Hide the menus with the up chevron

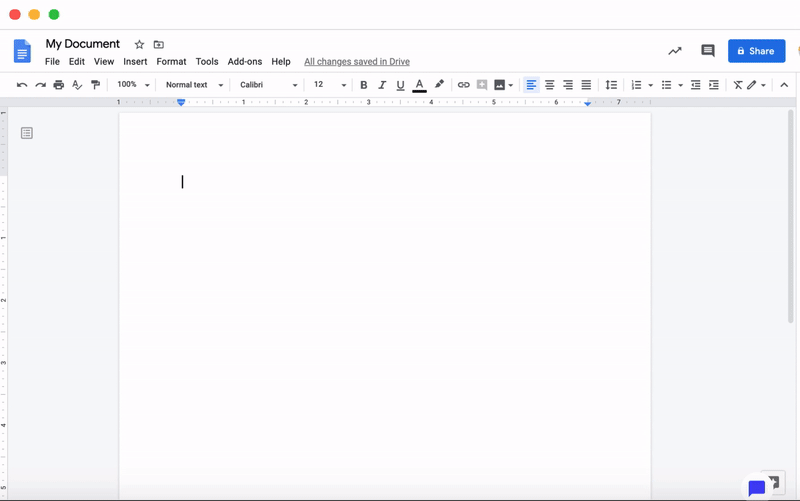click(784, 85)
